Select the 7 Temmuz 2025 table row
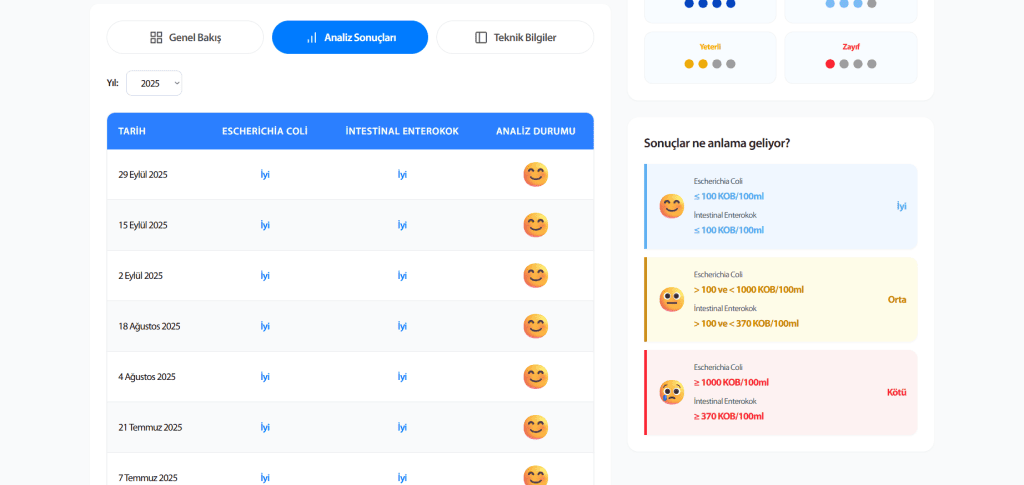Viewport: 1024px width, 485px height. pyautogui.click(x=350, y=476)
